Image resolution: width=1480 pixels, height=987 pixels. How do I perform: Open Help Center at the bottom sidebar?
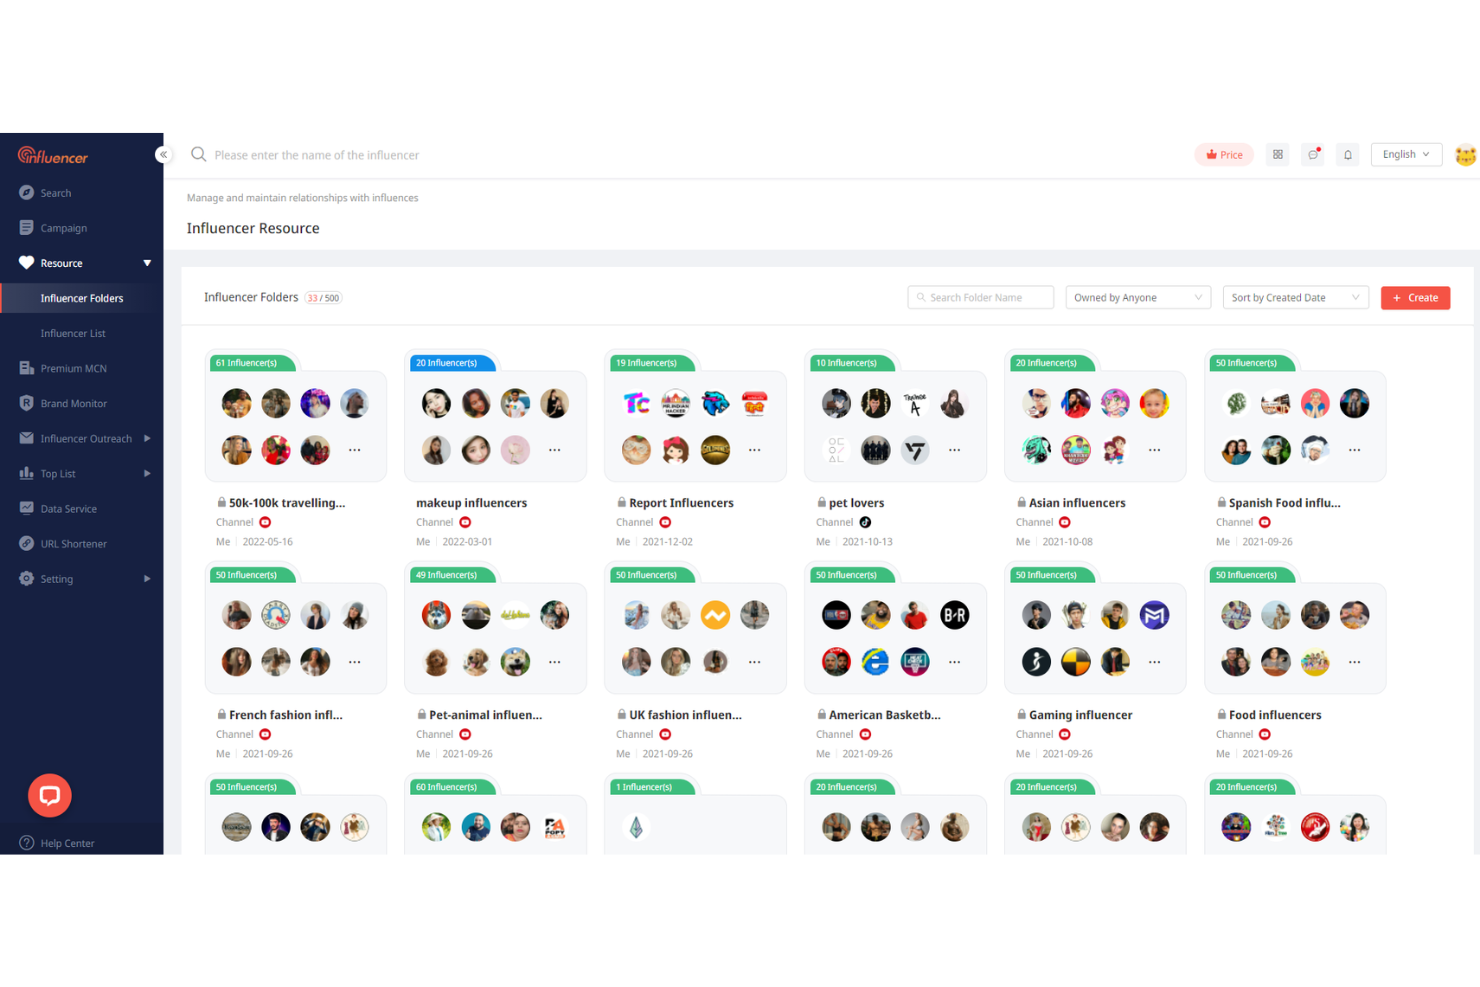66,843
